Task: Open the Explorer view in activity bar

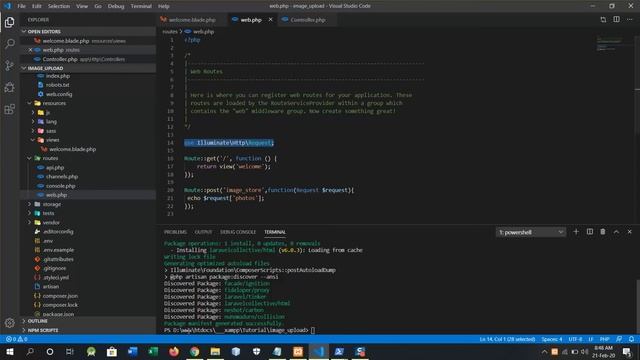Action: coord(9,22)
